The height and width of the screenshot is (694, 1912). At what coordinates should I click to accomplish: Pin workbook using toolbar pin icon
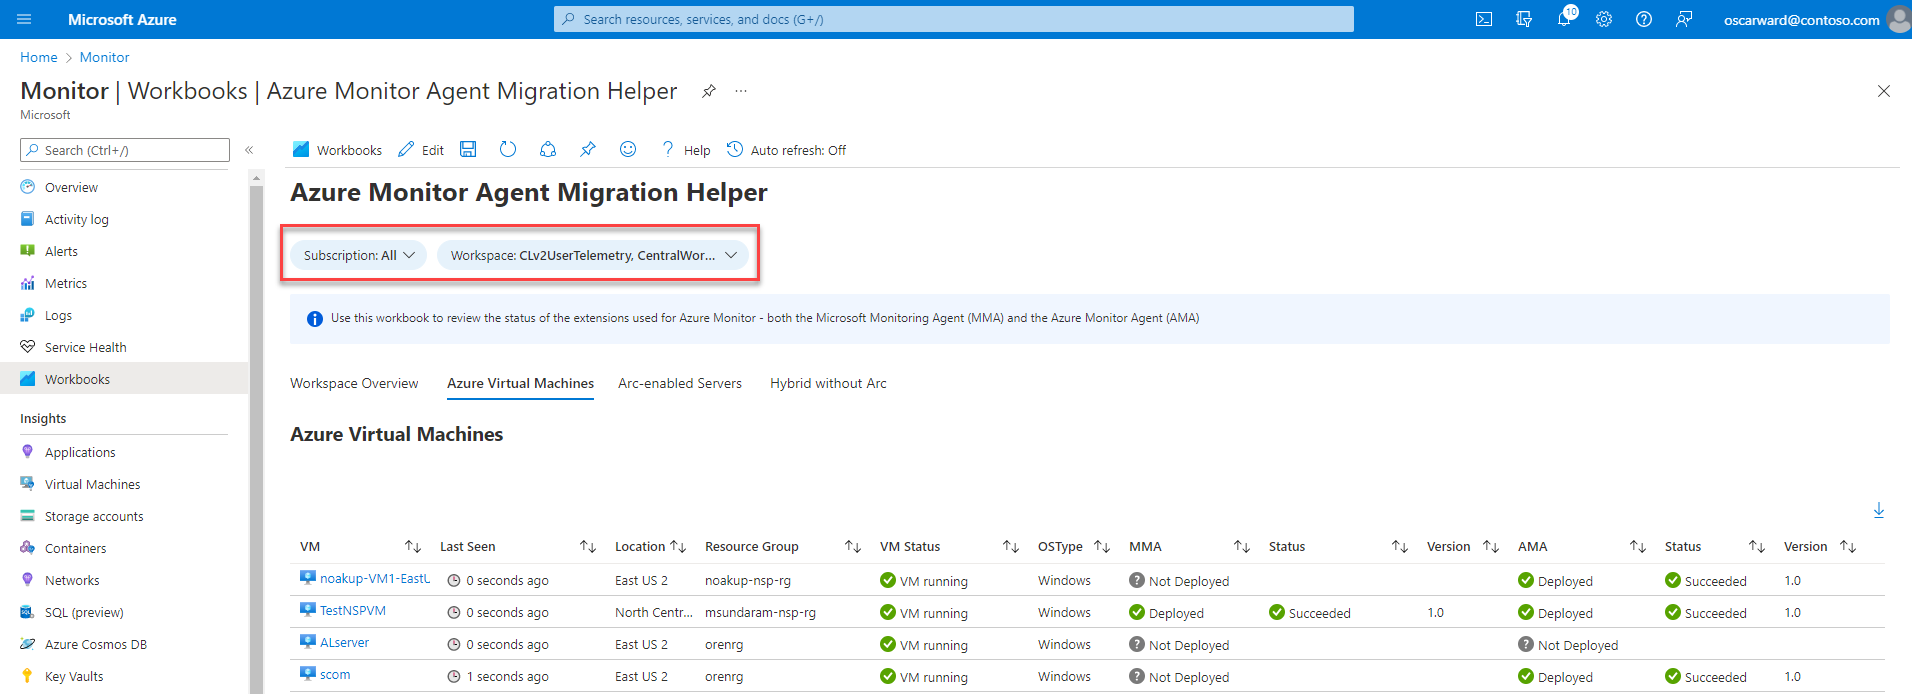pyautogui.click(x=588, y=149)
